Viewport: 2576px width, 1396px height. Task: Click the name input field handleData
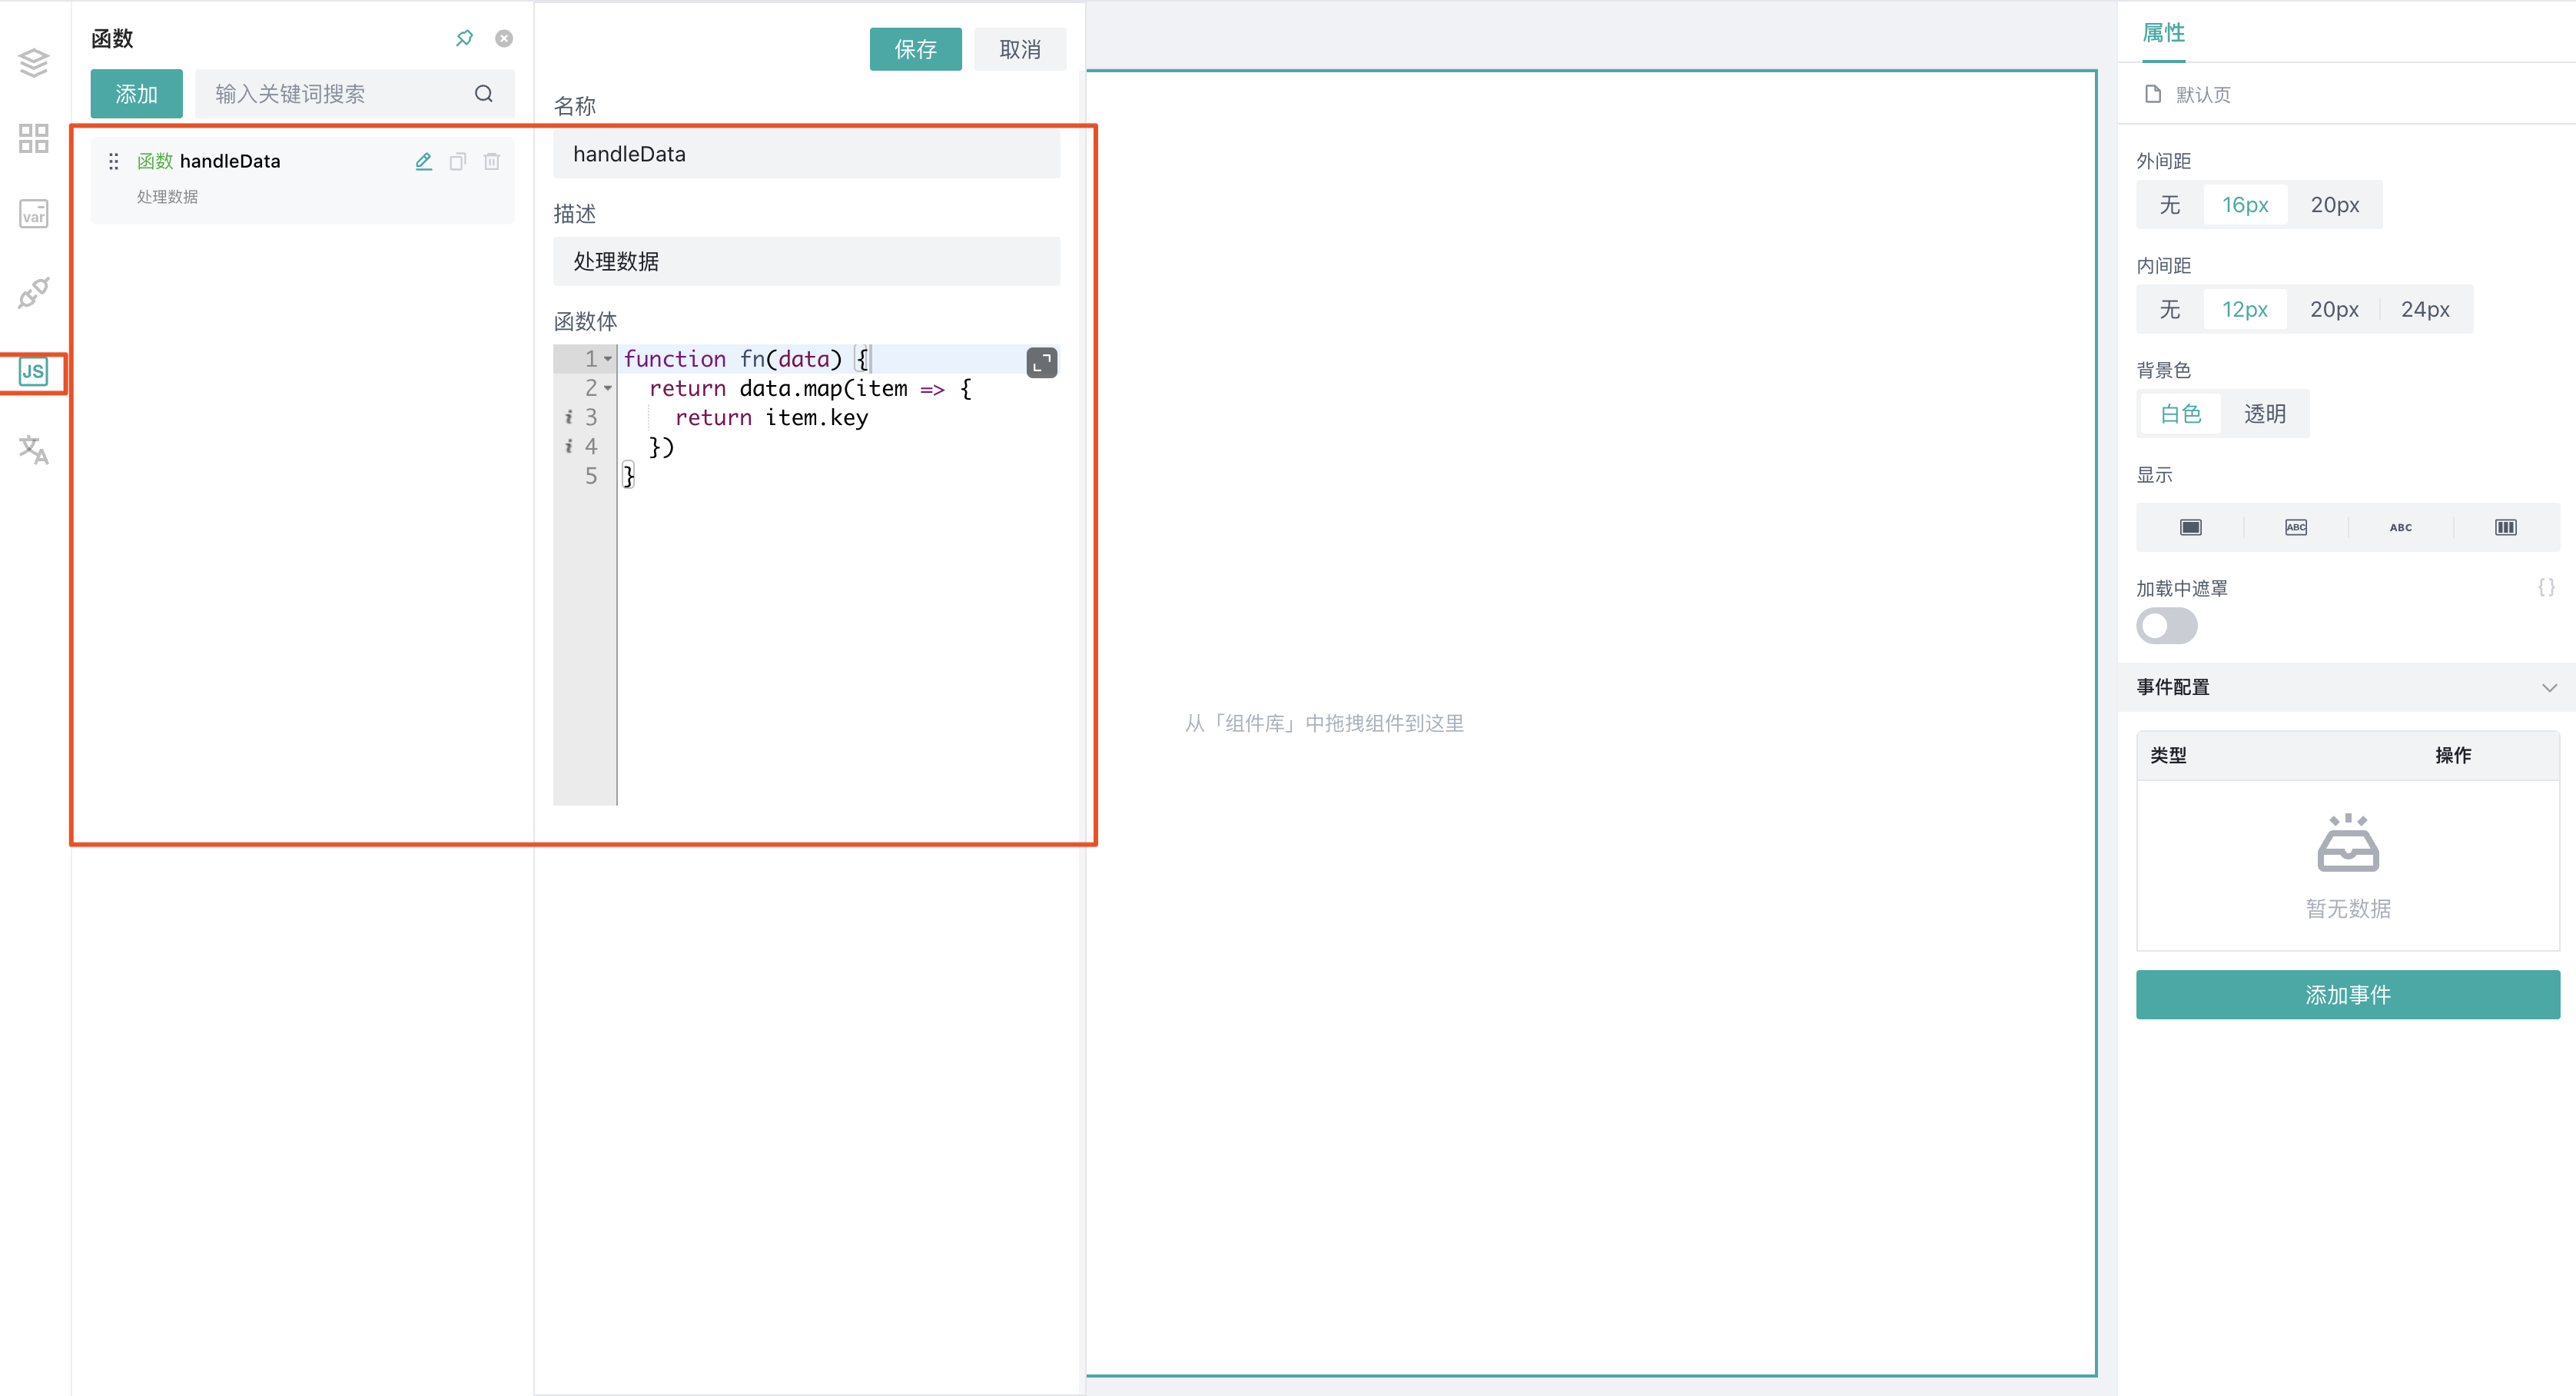[806, 154]
